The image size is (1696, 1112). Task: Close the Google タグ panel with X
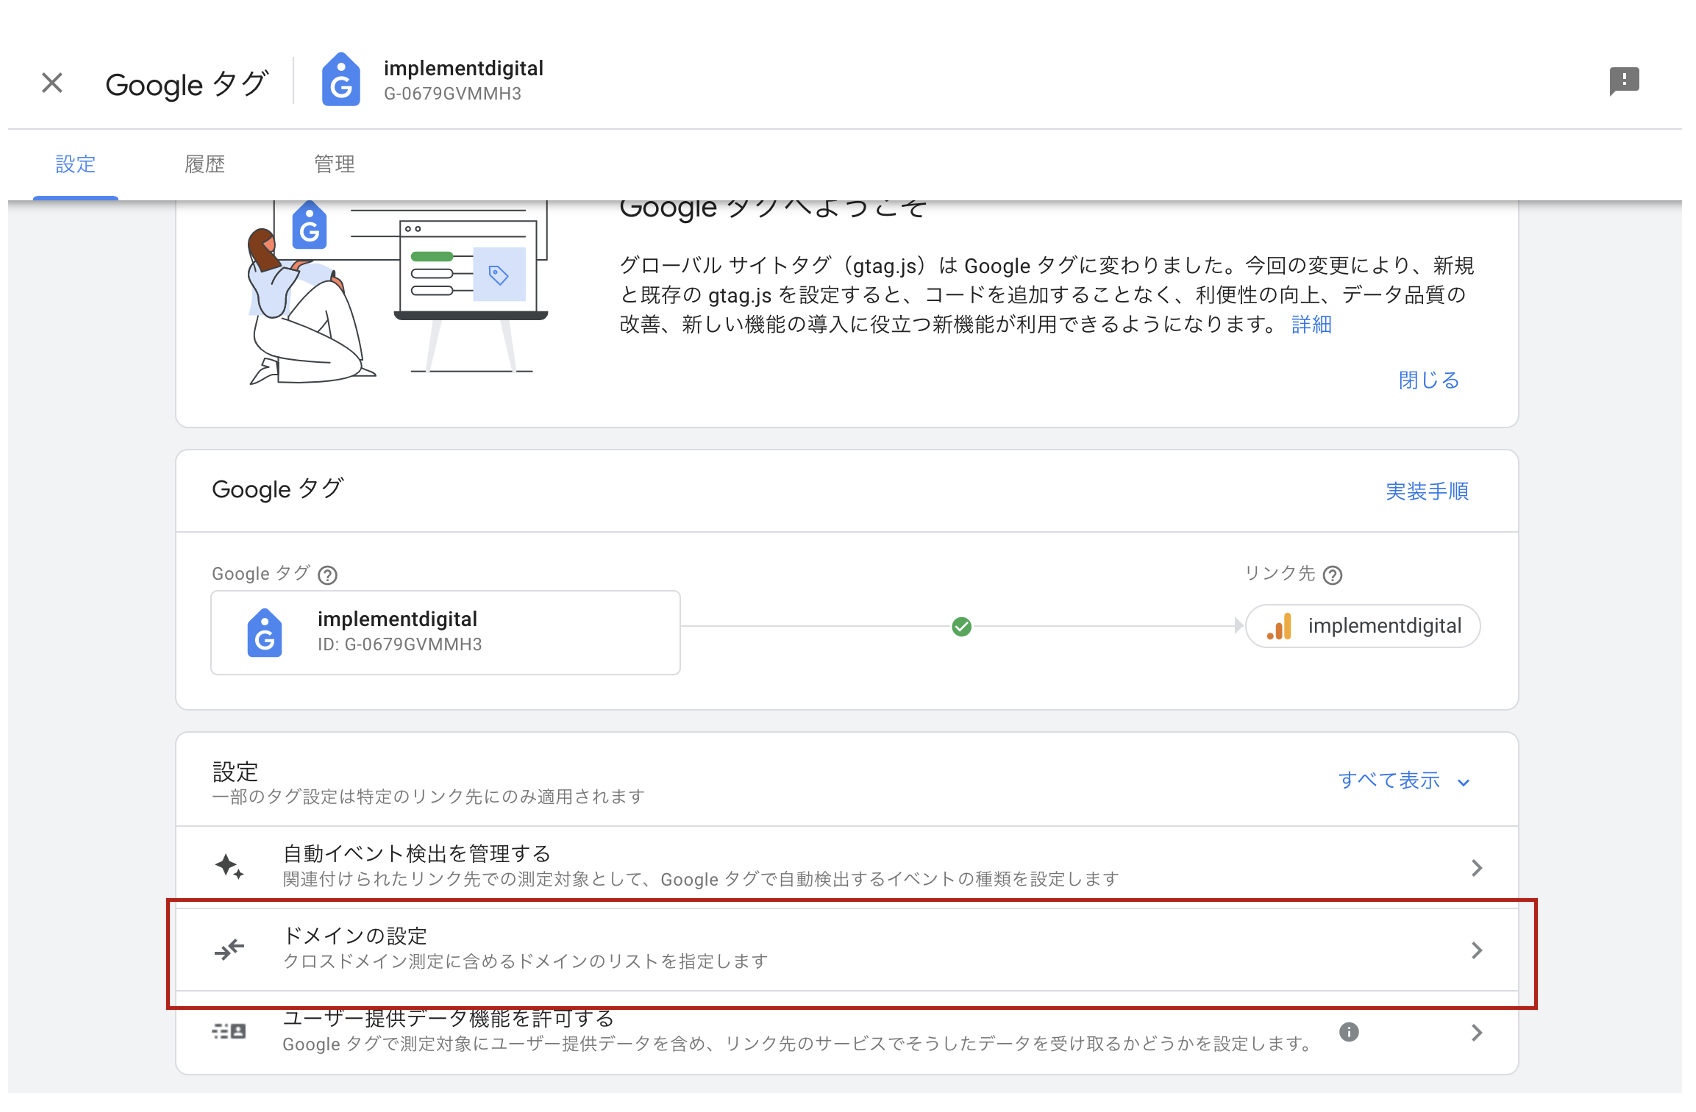(x=52, y=83)
